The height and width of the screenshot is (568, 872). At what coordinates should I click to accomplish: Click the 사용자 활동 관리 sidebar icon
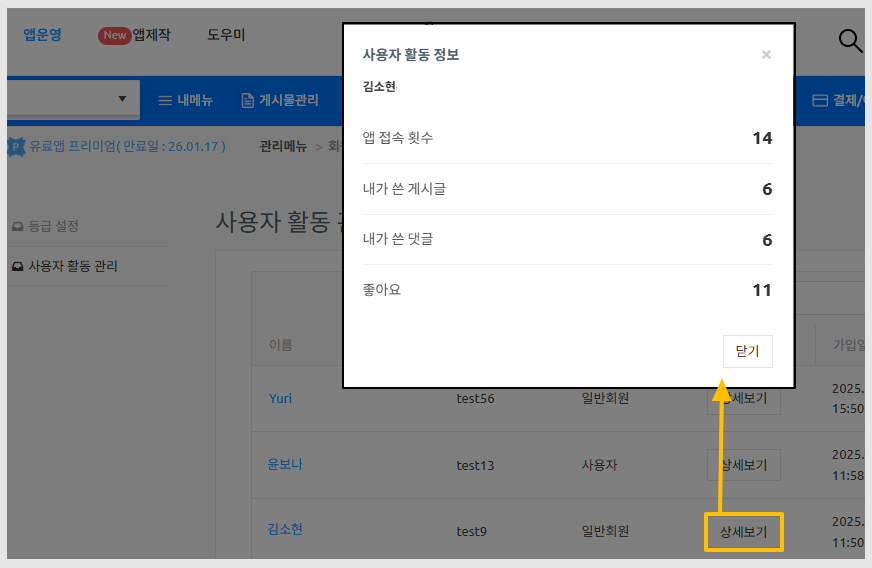pos(17,267)
